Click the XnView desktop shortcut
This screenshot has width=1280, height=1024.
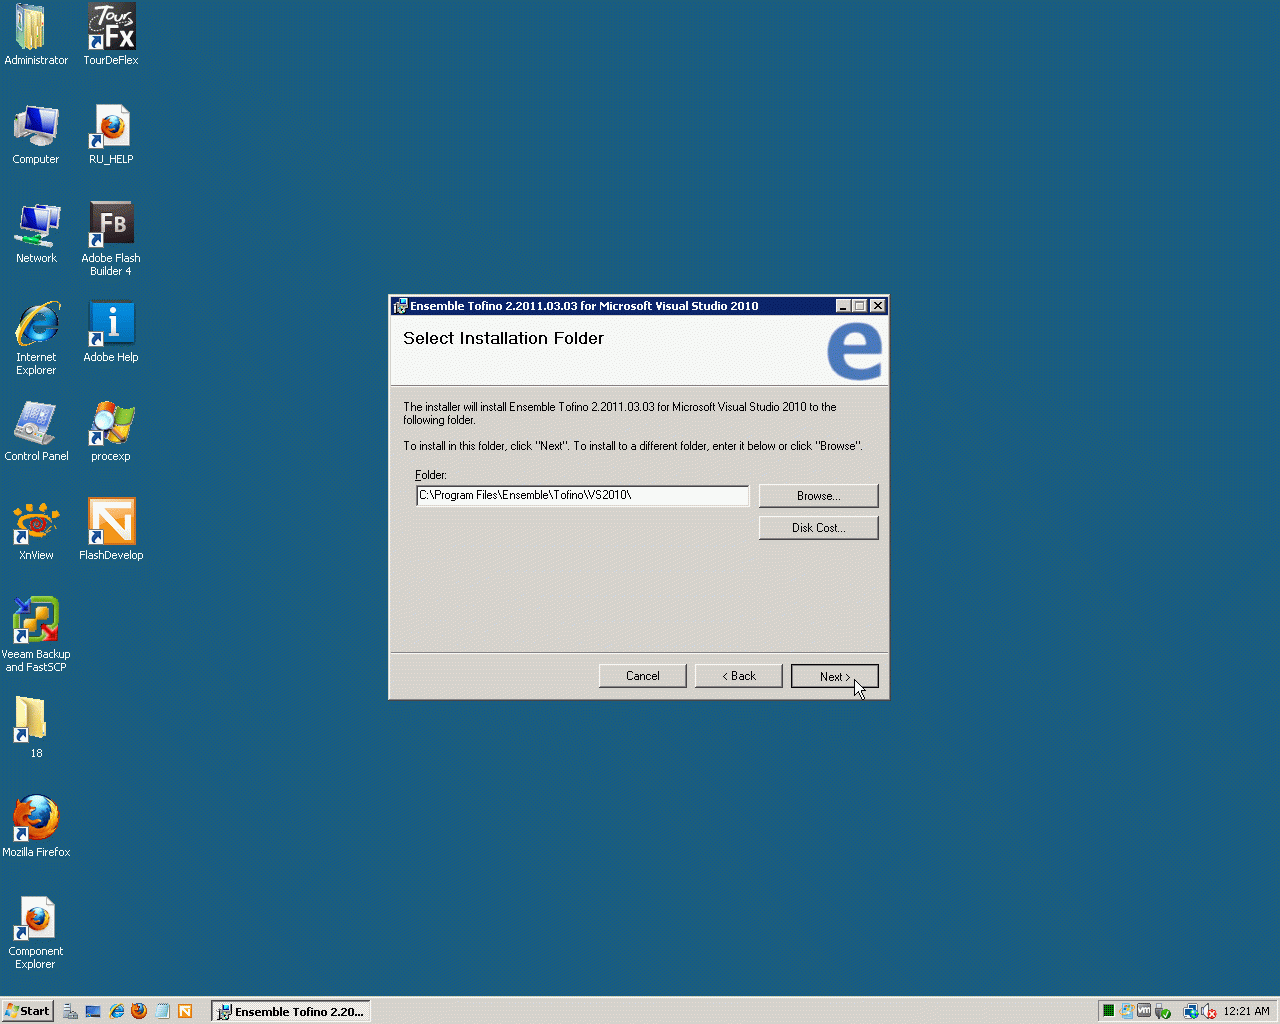pyautogui.click(x=36, y=530)
